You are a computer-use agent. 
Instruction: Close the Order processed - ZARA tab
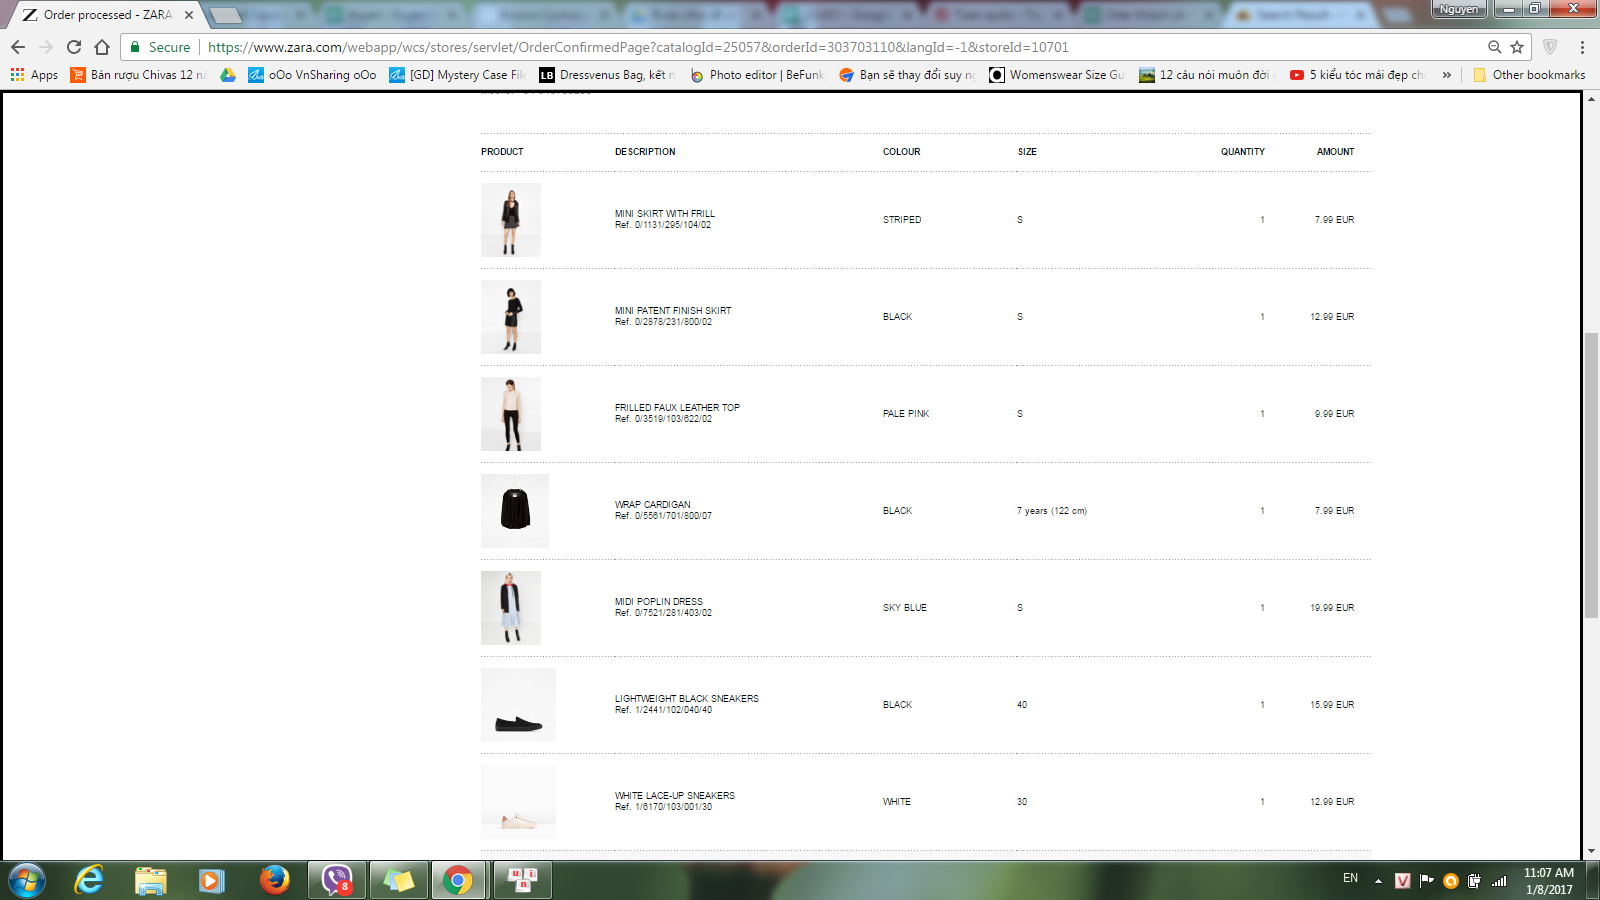coord(189,15)
